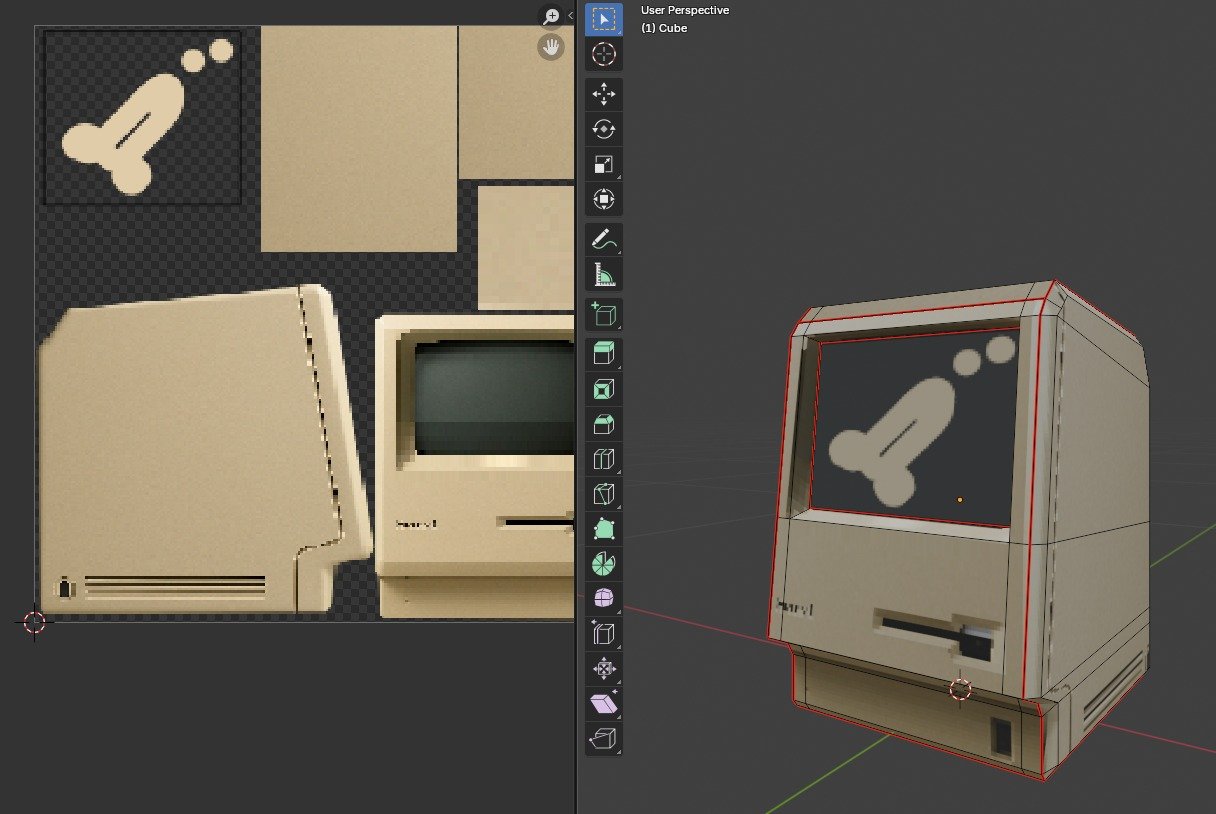Activate the Shrink/Fatten tool

(x=604, y=669)
